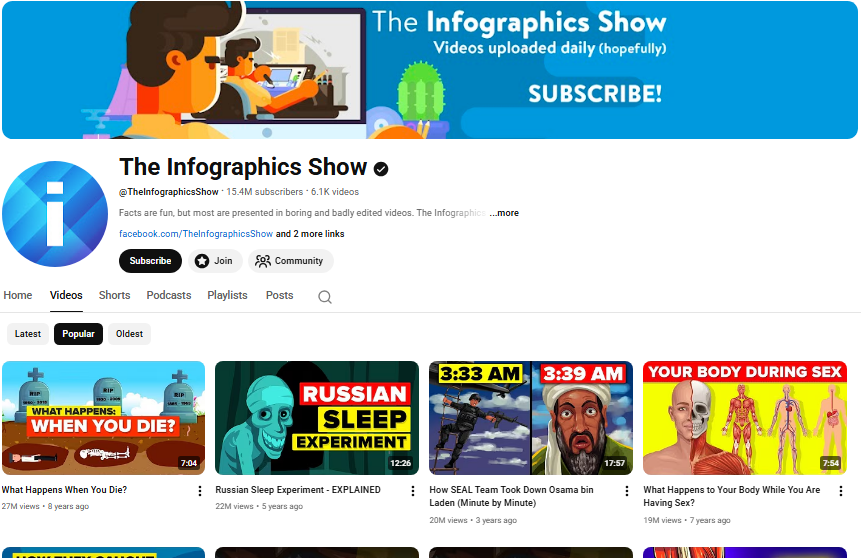Sort videos by Latest
This screenshot has width=861, height=558.
(x=28, y=334)
